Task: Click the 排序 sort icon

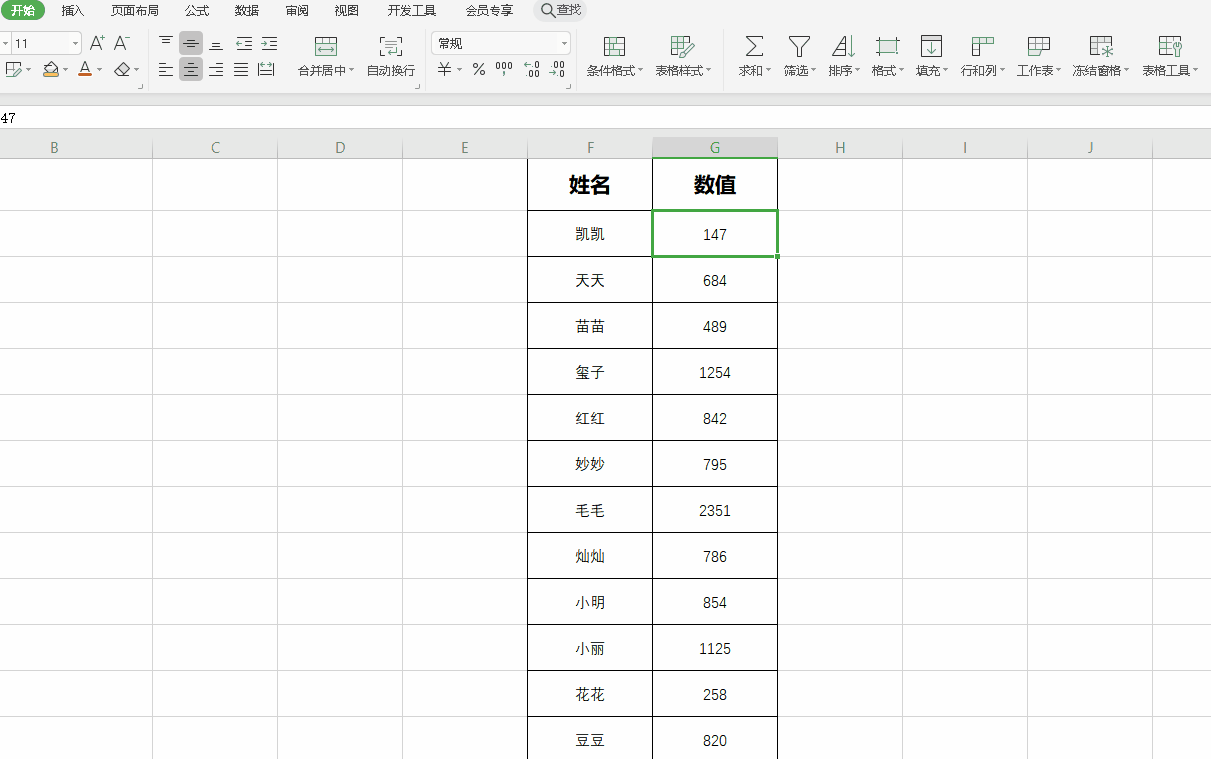Action: pyautogui.click(x=844, y=46)
